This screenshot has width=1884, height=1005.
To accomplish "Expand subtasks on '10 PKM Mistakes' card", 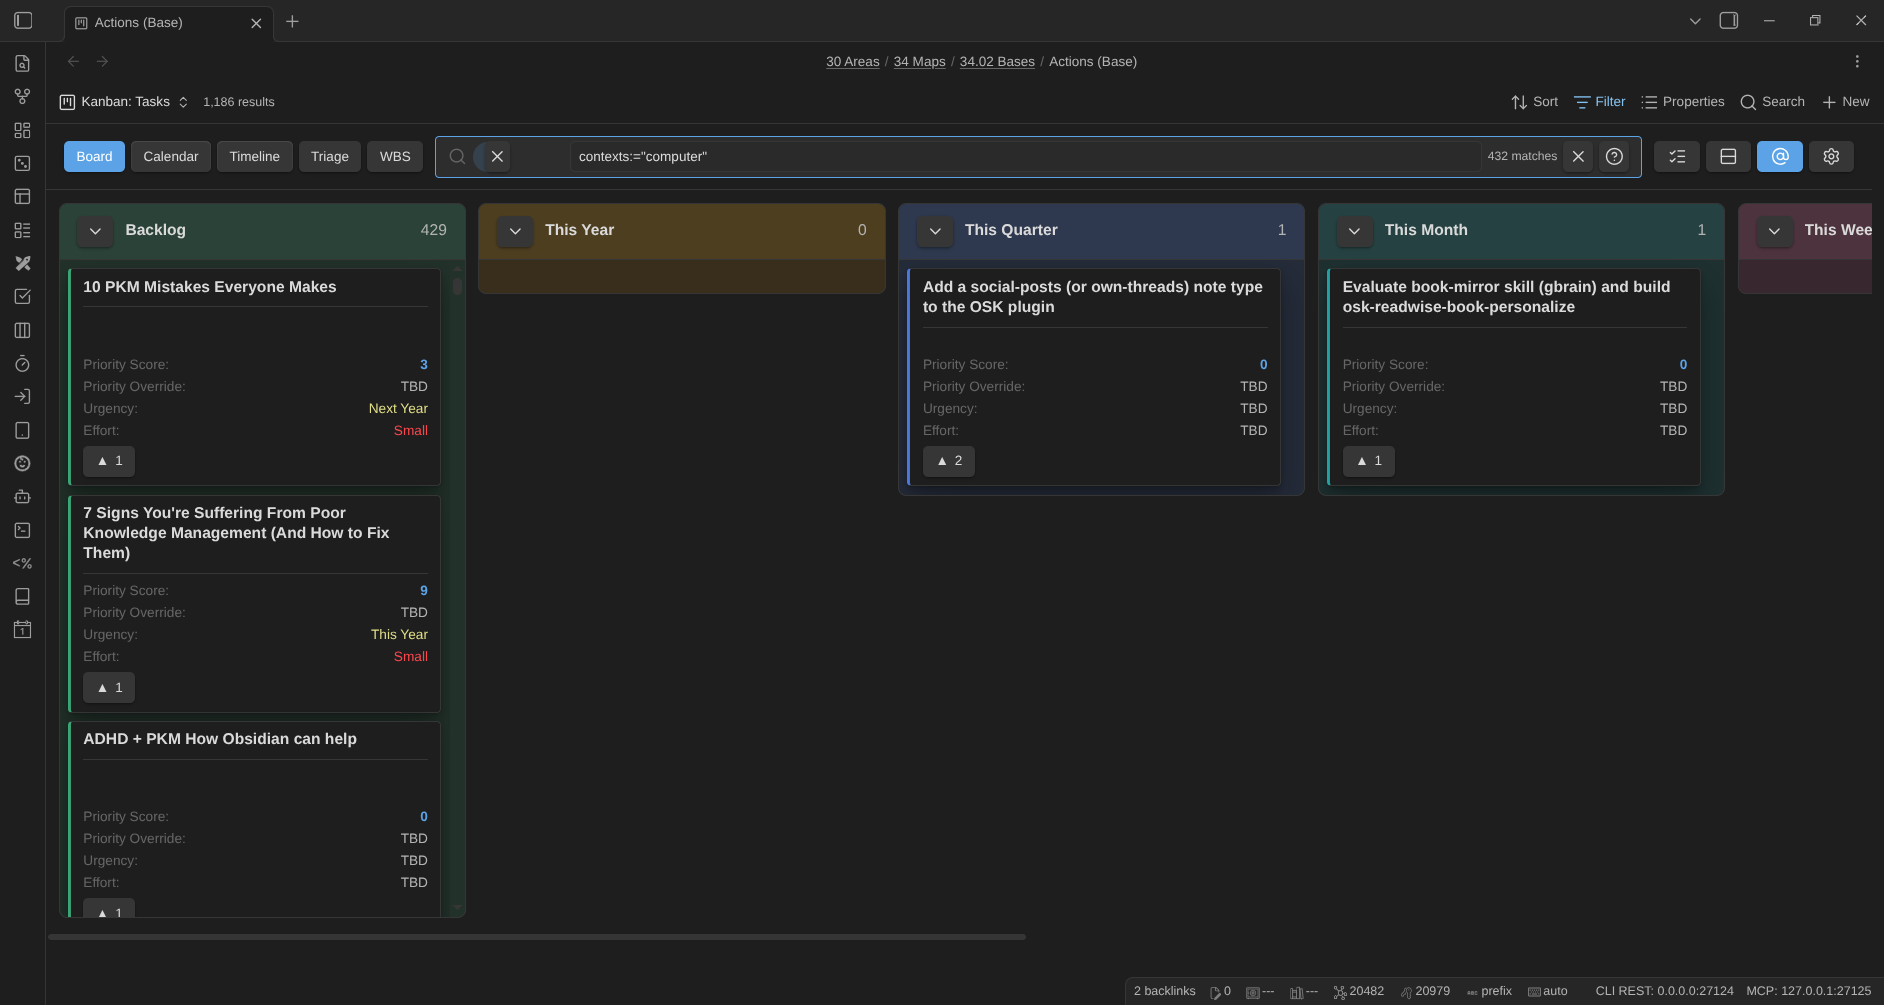I will pyautogui.click(x=109, y=461).
